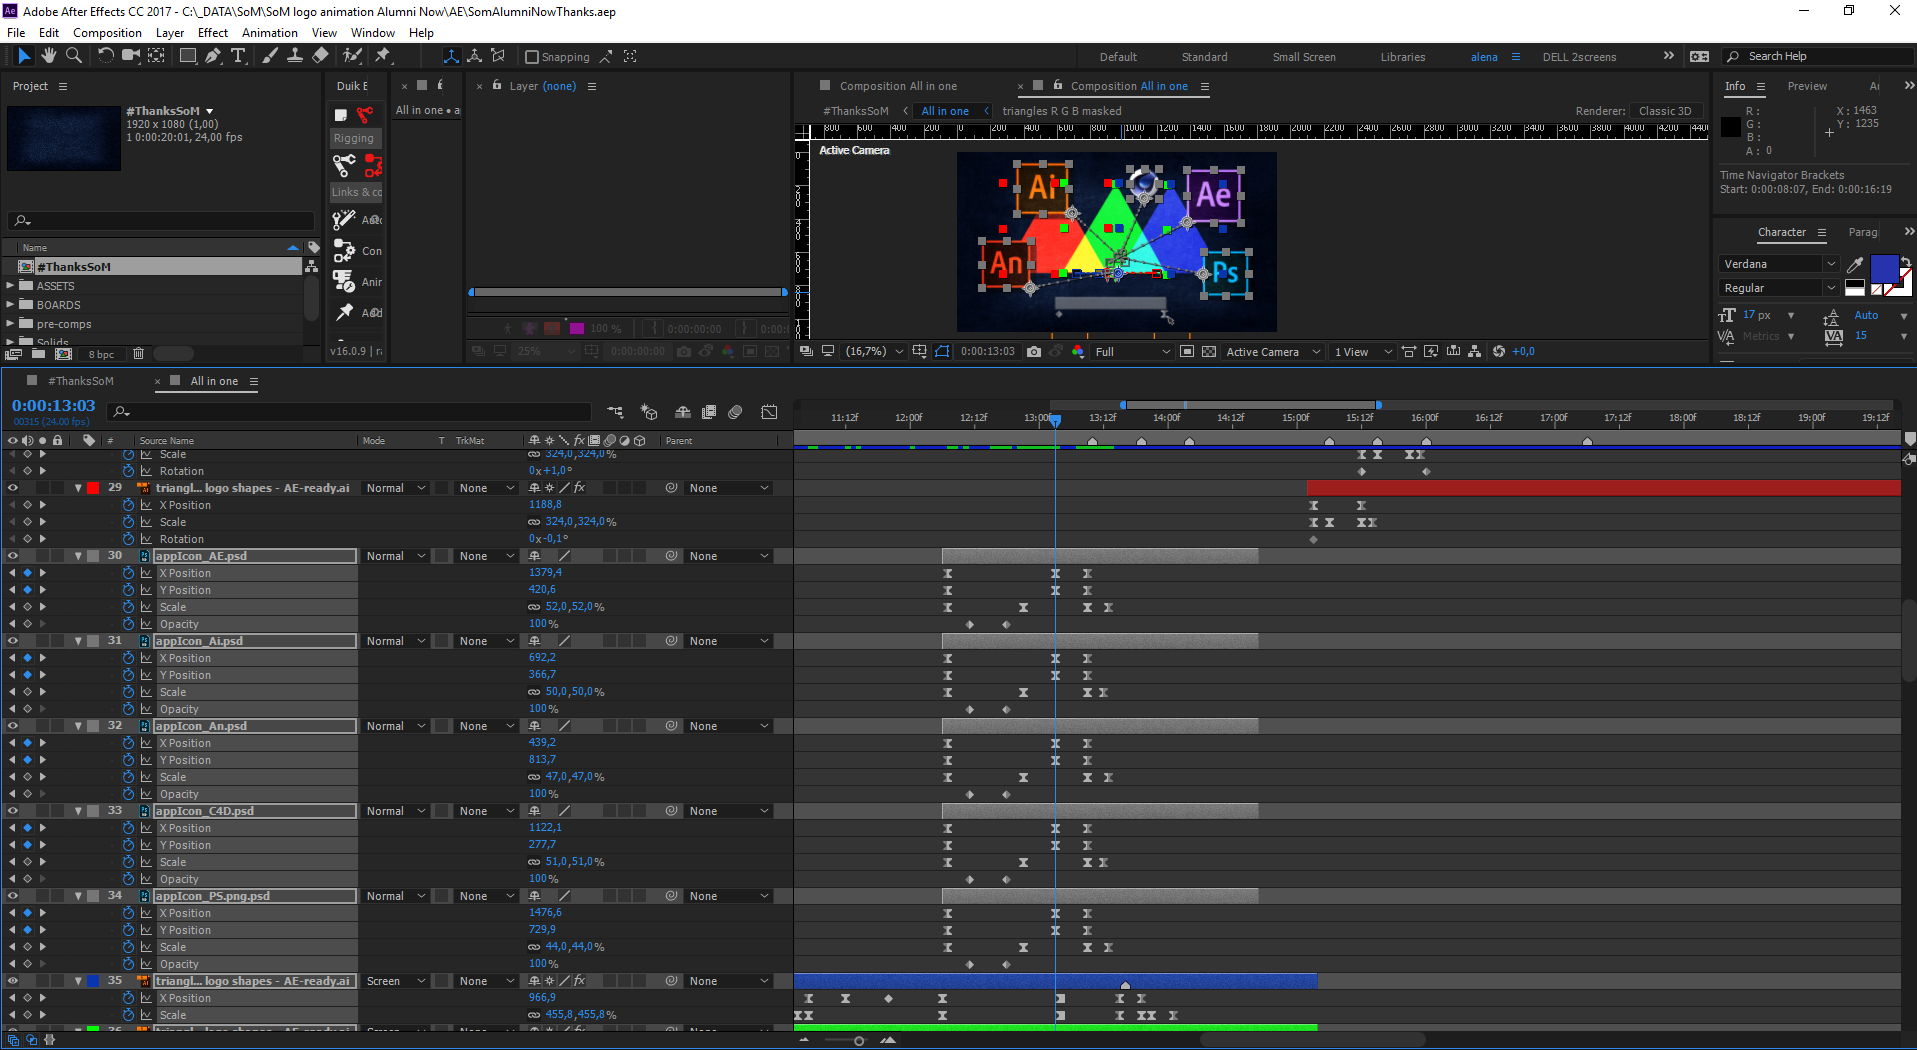This screenshot has width=1917, height=1050.
Task: Open Active Camera view dropdown
Action: point(1274,352)
